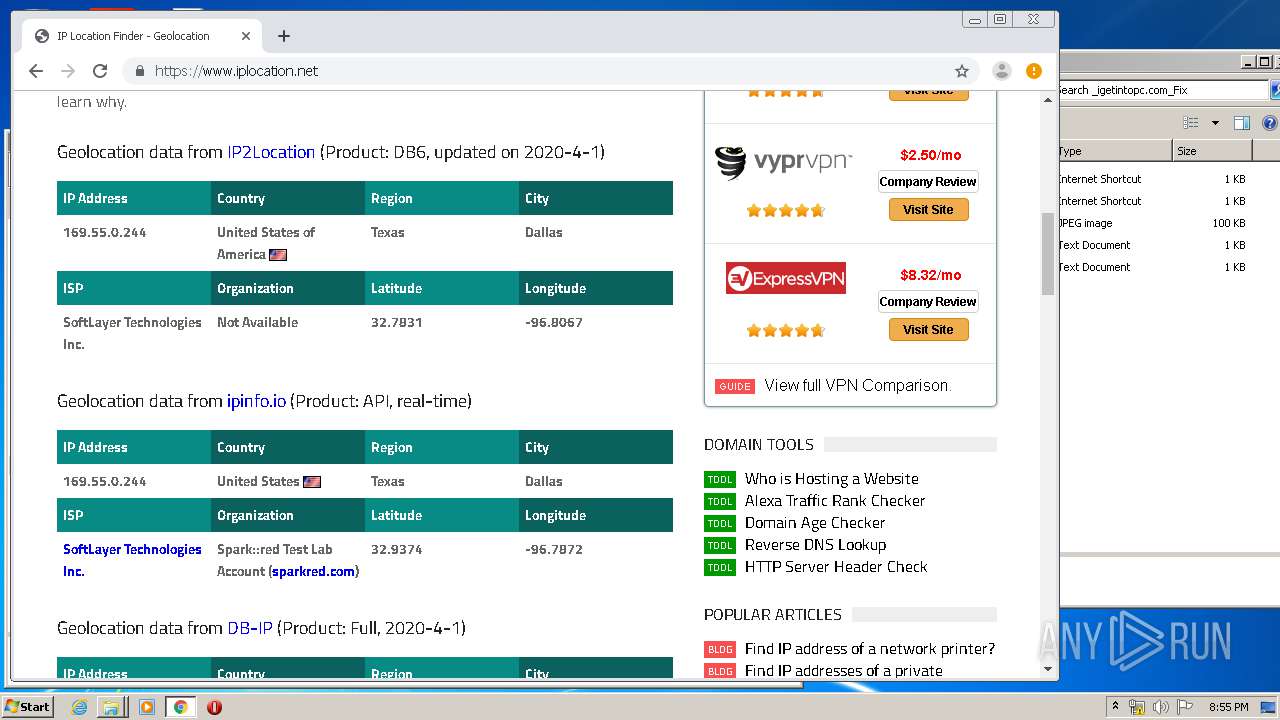Click the red GUIDE badge
This screenshot has height=720, width=1280.
[x=735, y=387]
